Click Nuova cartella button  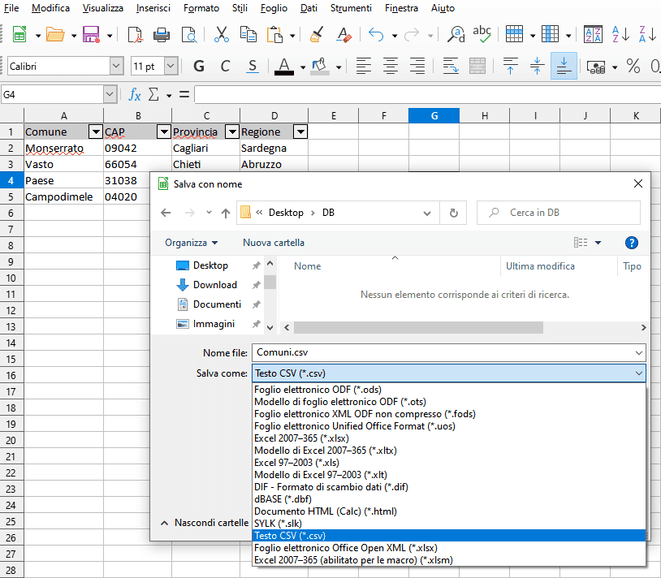click(x=273, y=242)
